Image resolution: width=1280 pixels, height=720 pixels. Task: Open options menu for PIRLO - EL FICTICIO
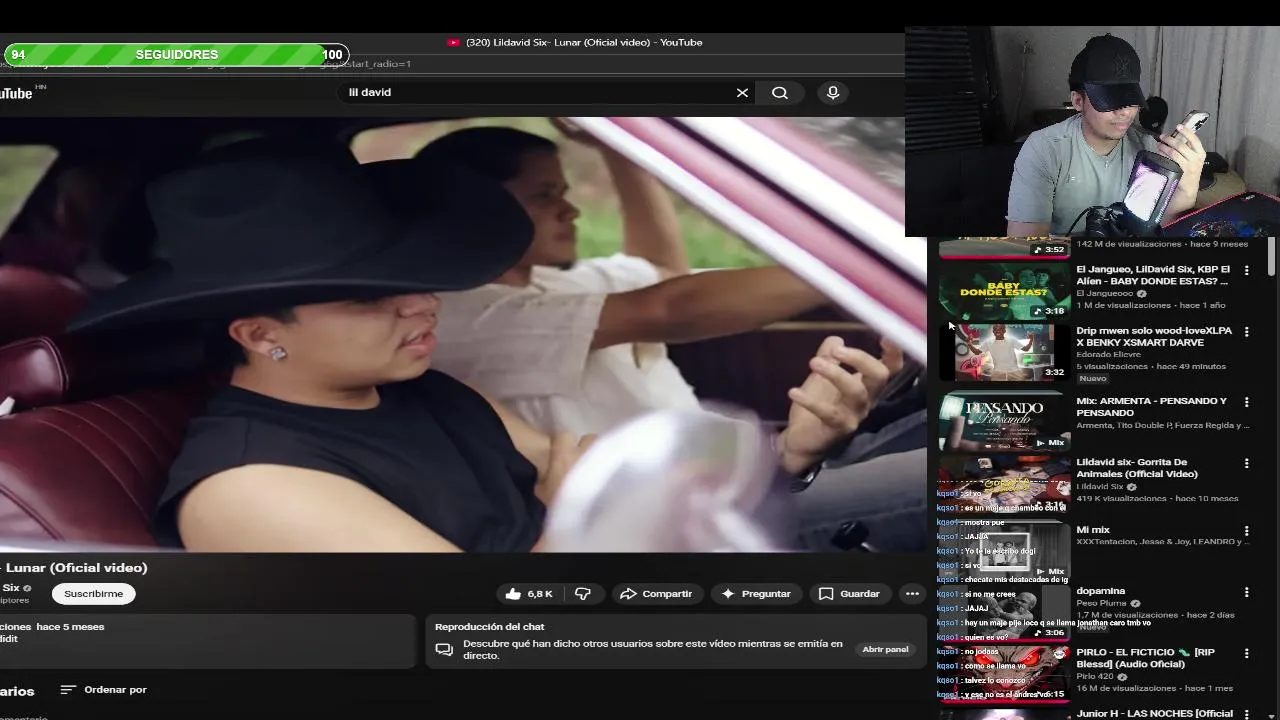coord(1246,653)
